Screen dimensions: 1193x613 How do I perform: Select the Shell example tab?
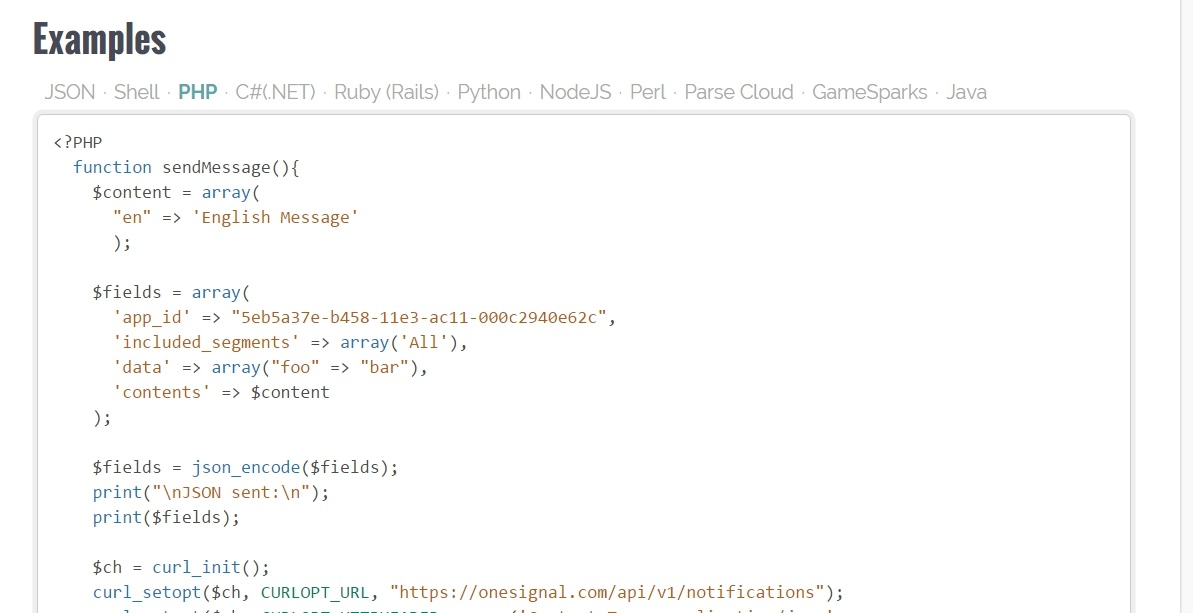pyautogui.click(x=137, y=92)
